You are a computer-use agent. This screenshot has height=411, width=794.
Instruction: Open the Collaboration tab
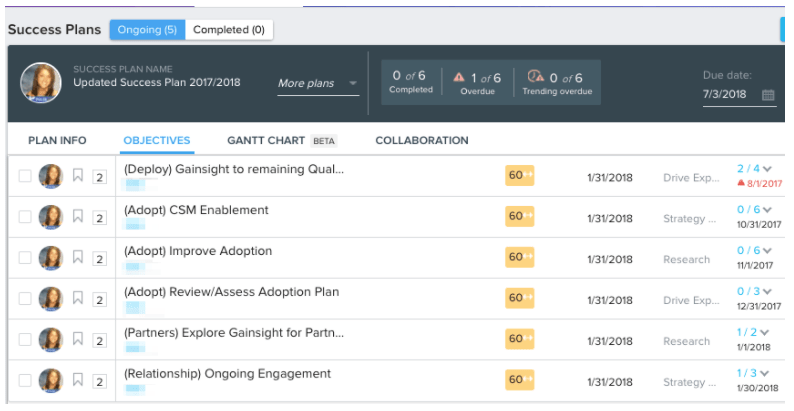pyautogui.click(x=421, y=141)
